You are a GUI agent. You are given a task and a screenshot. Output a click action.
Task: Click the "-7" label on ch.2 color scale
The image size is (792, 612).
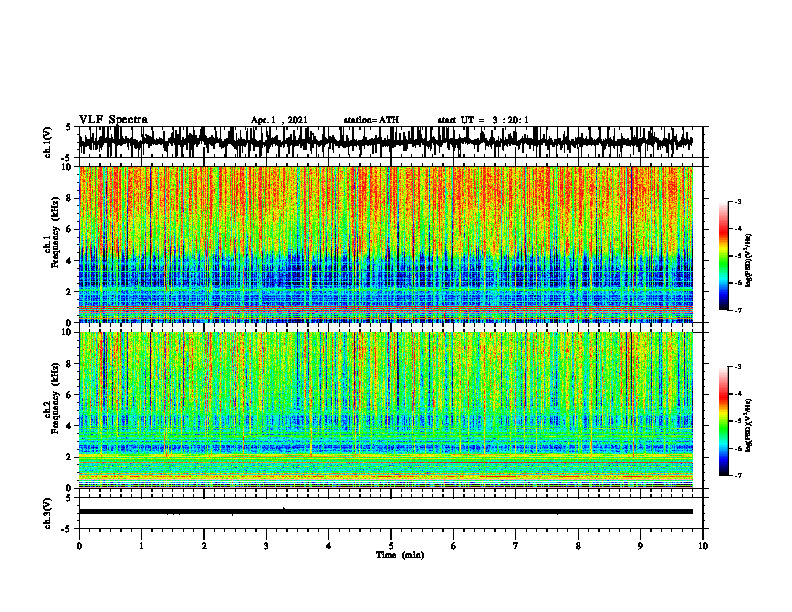738,475
